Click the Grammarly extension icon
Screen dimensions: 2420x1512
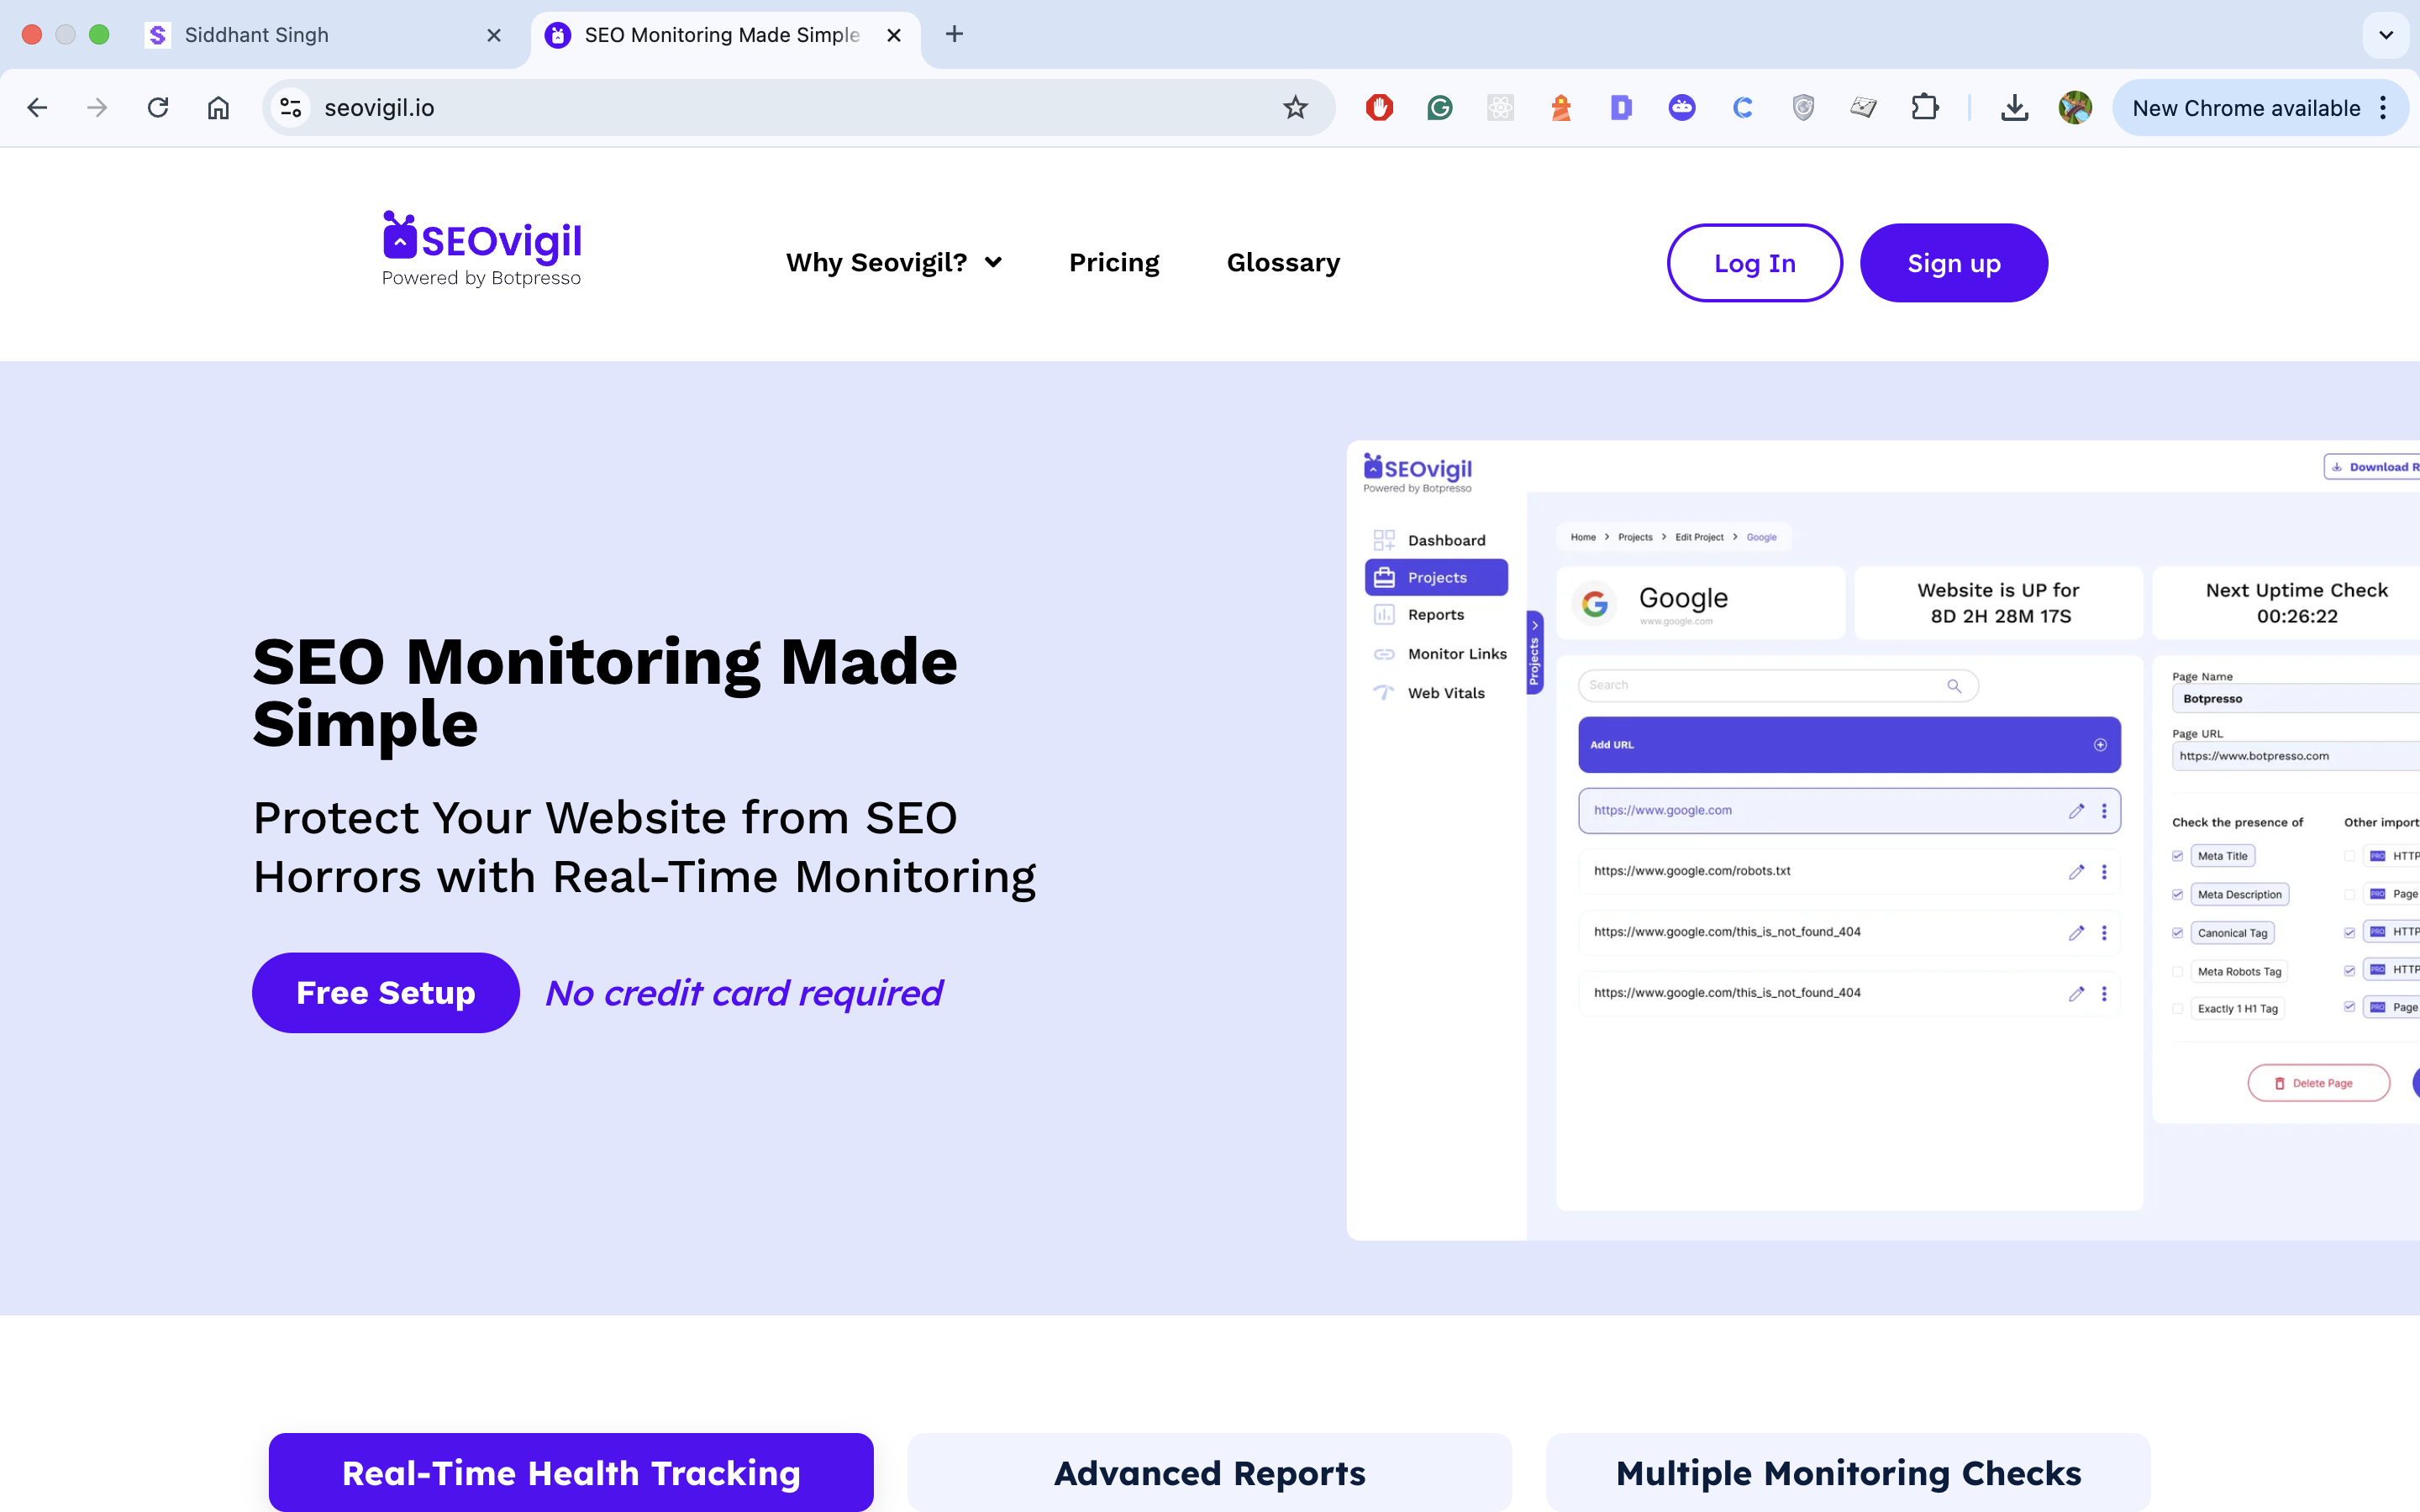(1439, 108)
